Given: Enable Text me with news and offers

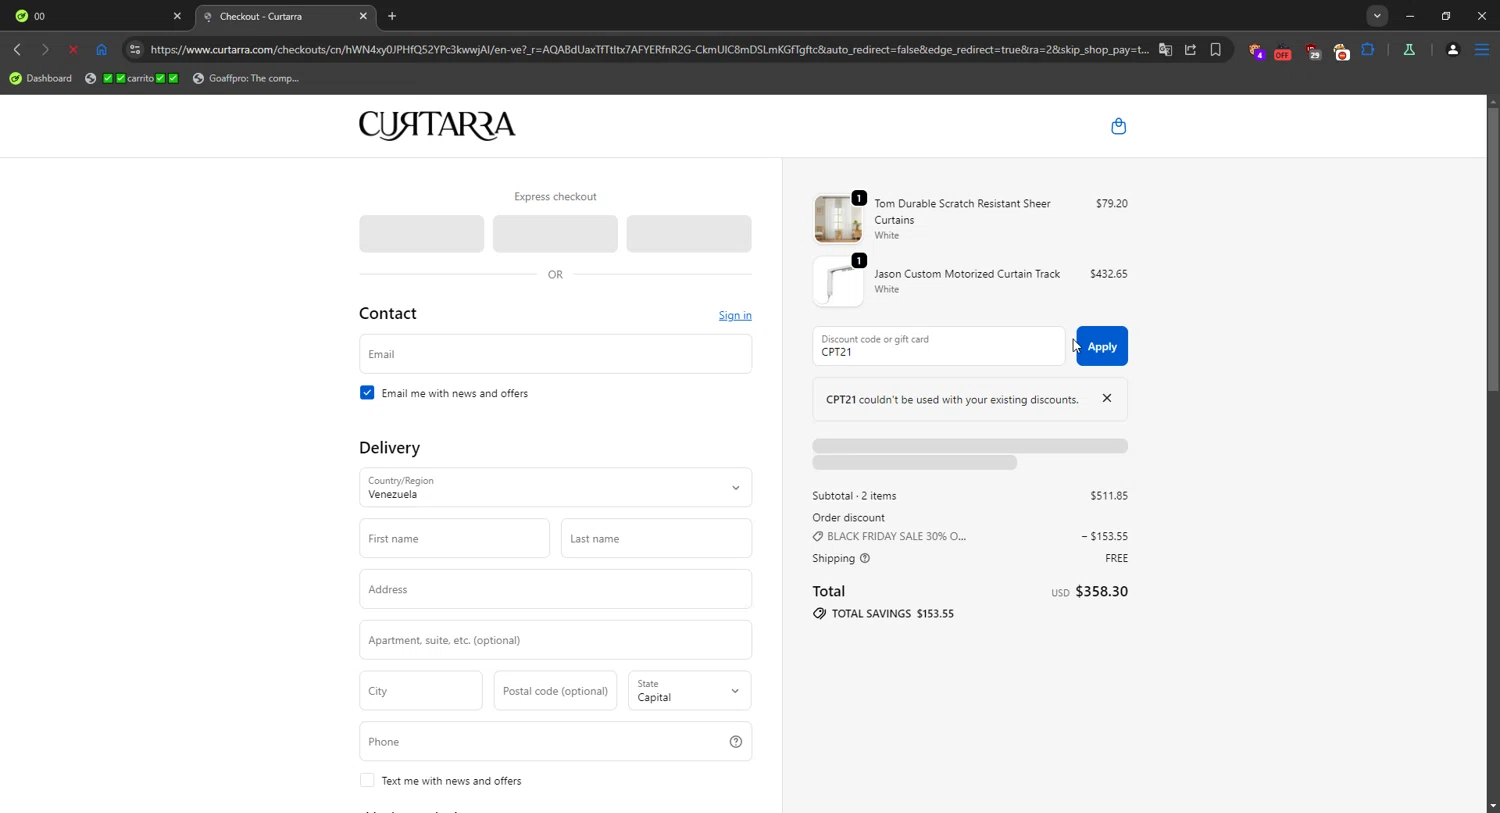Looking at the screenshot, I should click(367, 780).
